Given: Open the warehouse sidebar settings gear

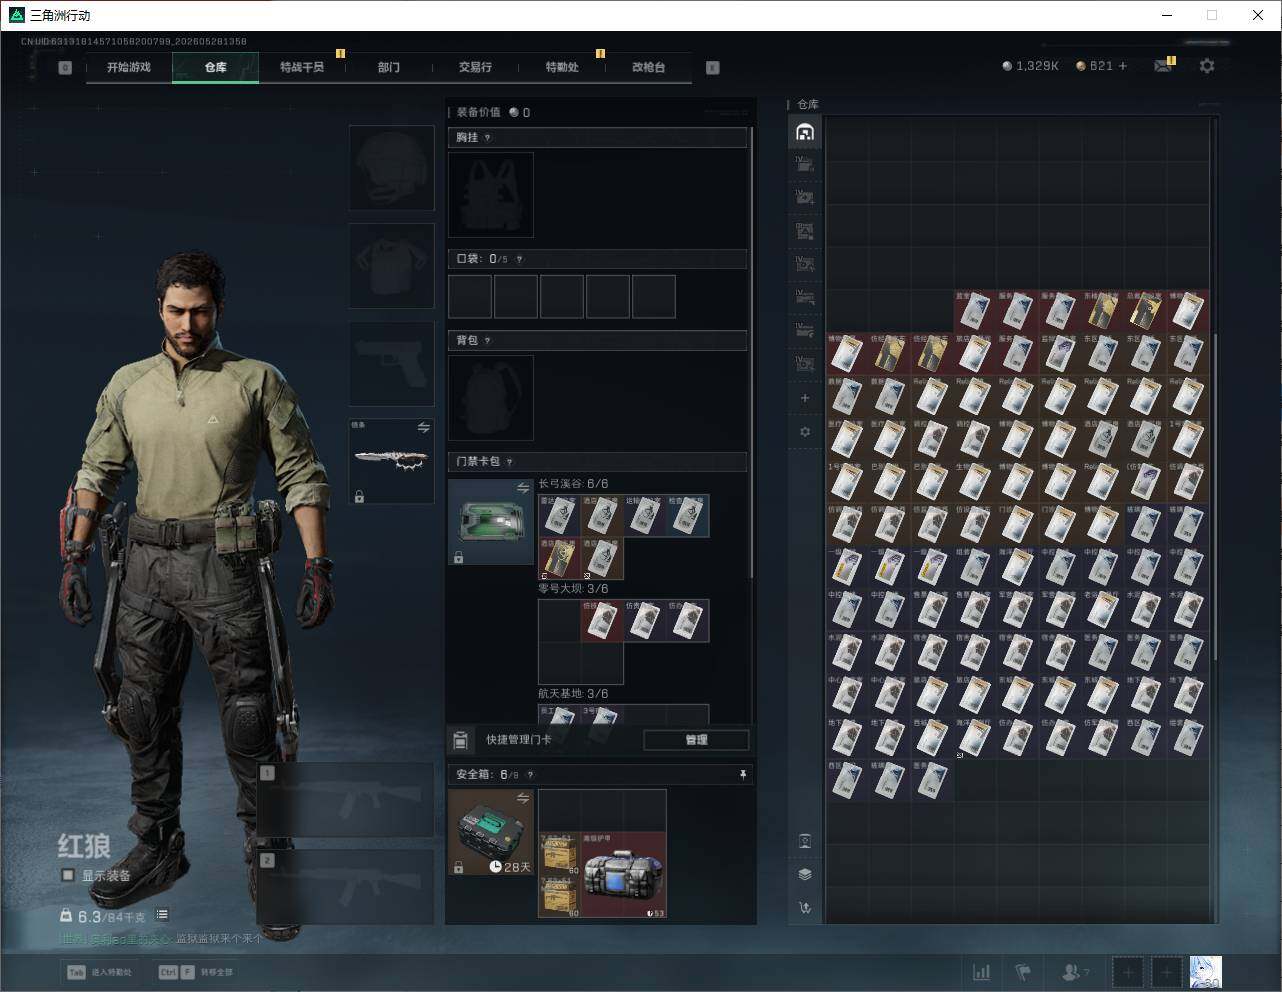Looking at the screenshot, I should (805, 432).
